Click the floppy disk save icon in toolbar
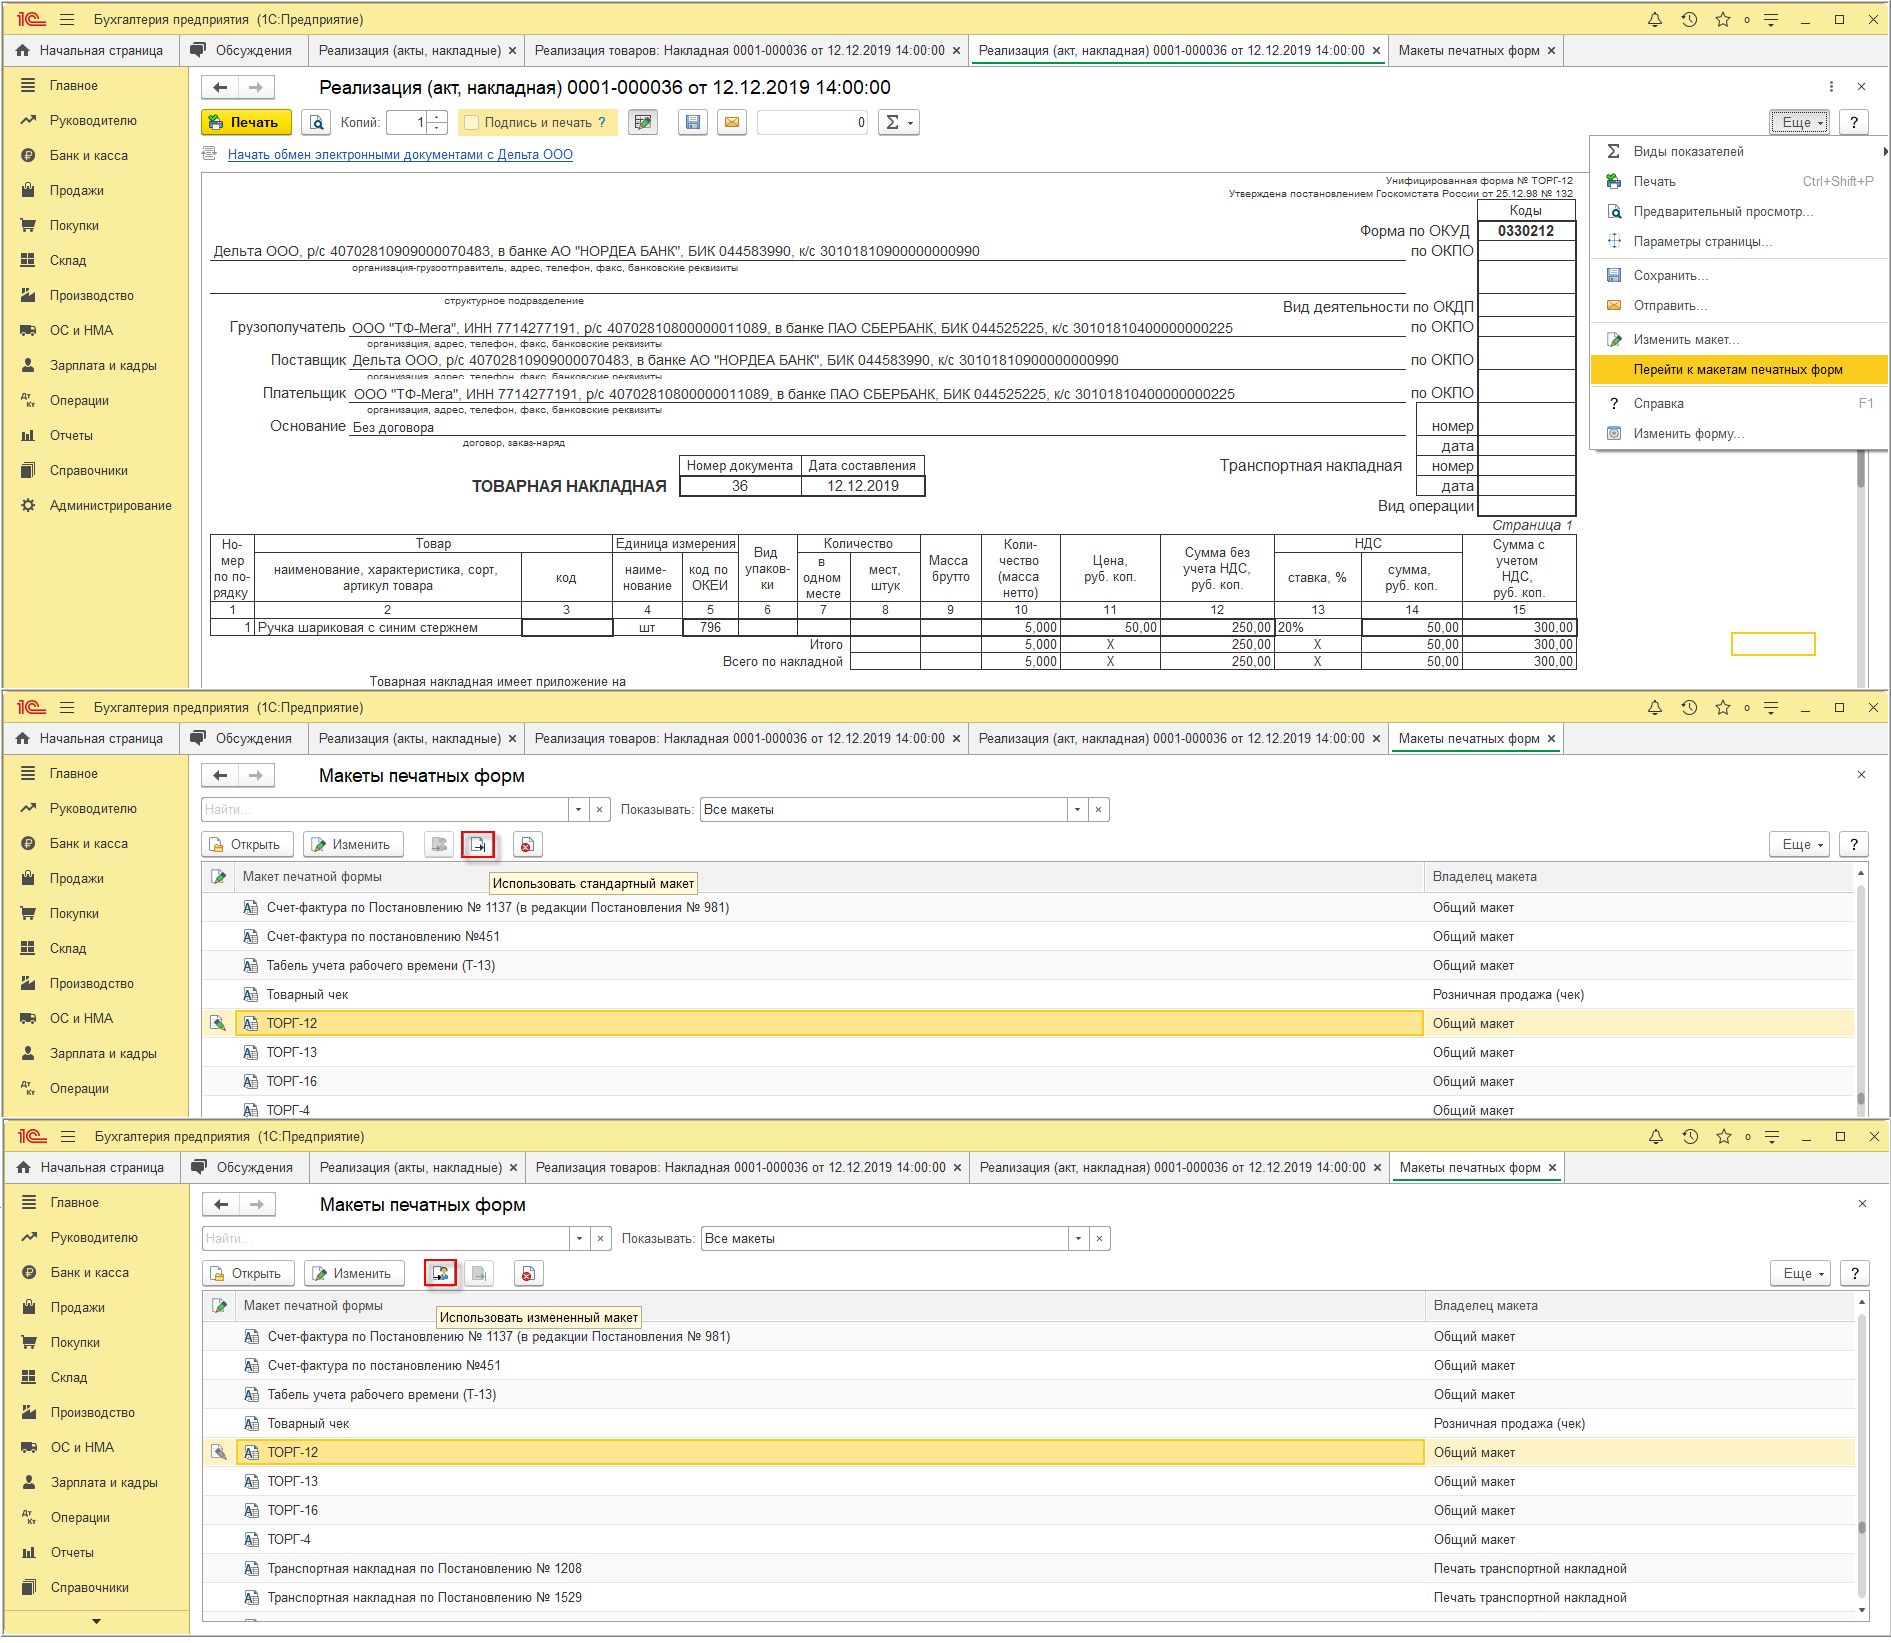 (x=693, y=122)
